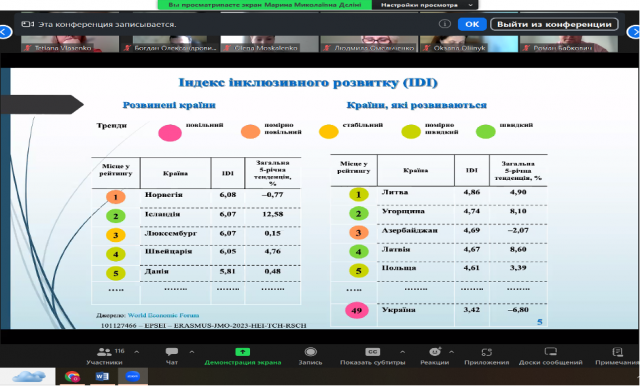Open the Notes icon in toolbar
Viewport: 640px width, 386px height.
[618, 352]
